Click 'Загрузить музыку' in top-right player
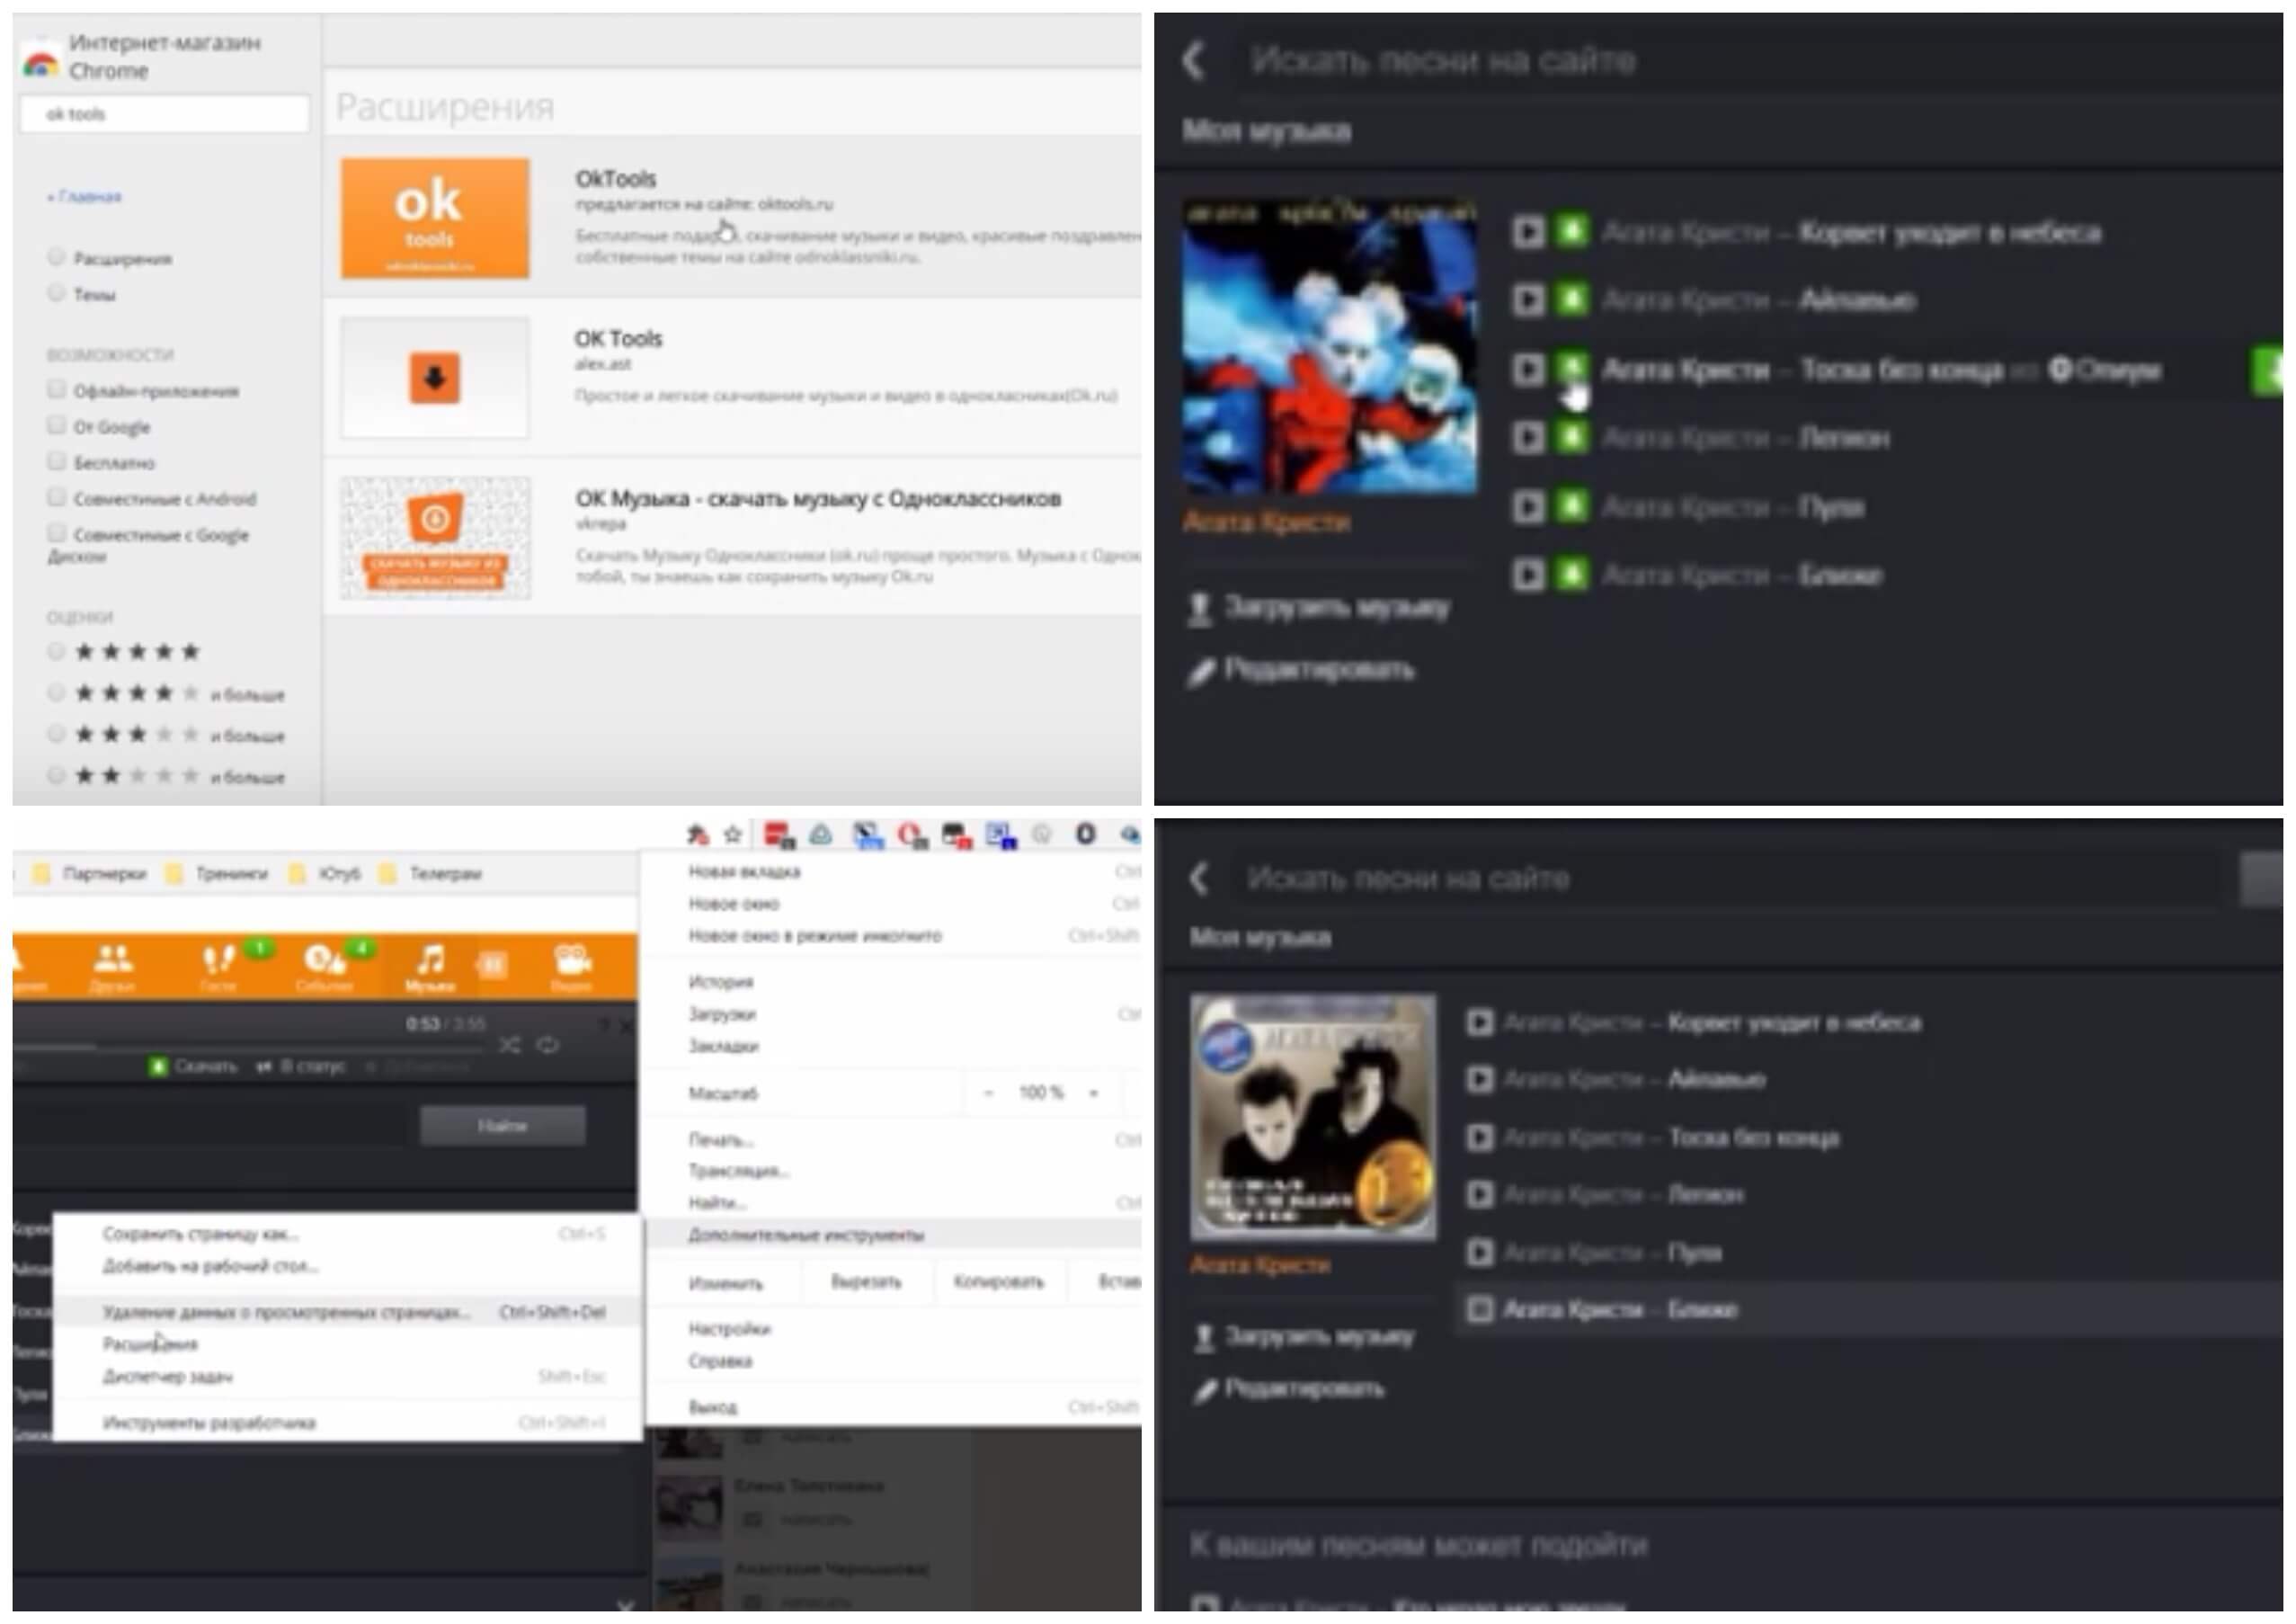 (x=1318, y=608)
